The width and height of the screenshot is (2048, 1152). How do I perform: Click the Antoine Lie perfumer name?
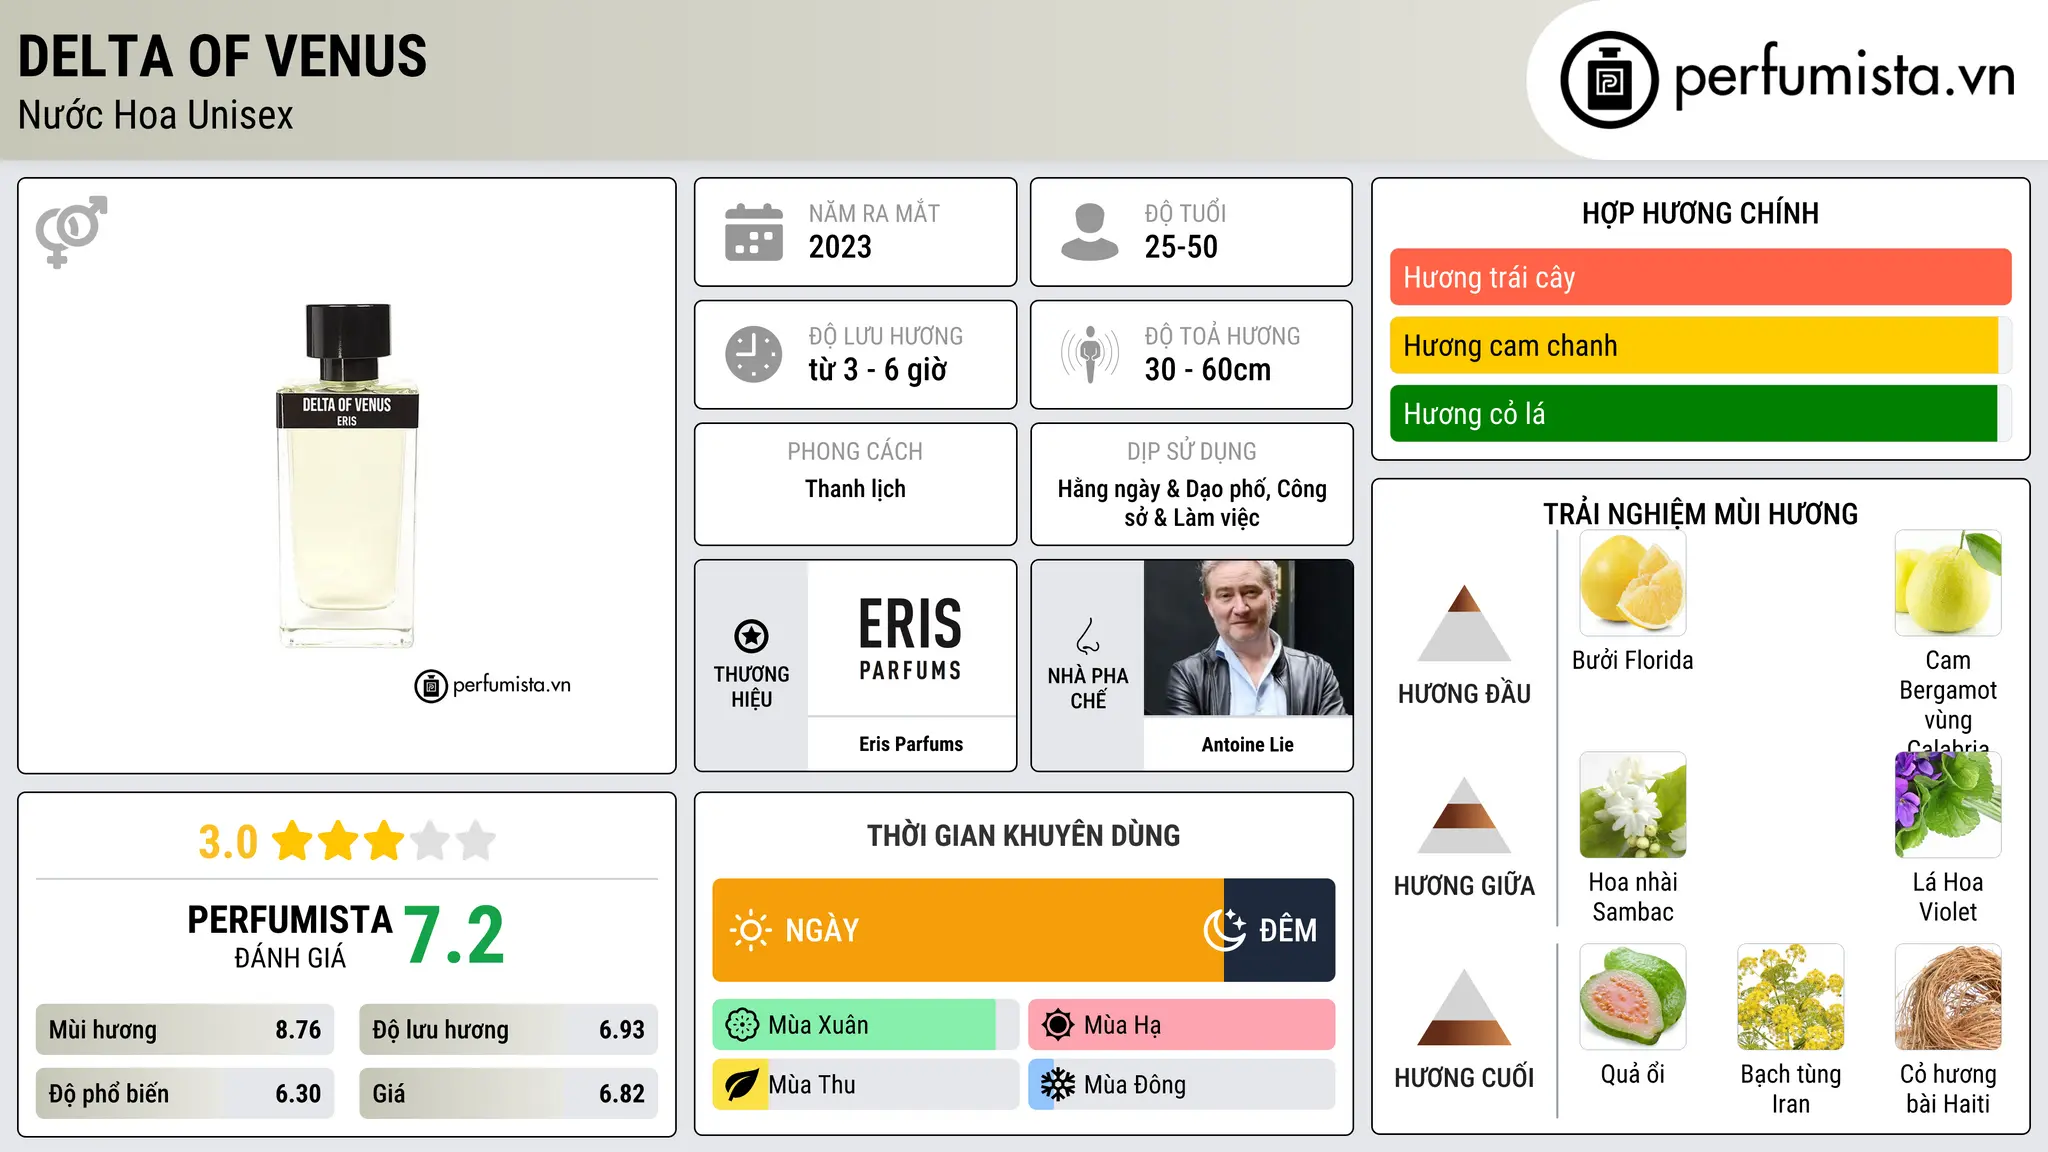(x=1248, y=745)
